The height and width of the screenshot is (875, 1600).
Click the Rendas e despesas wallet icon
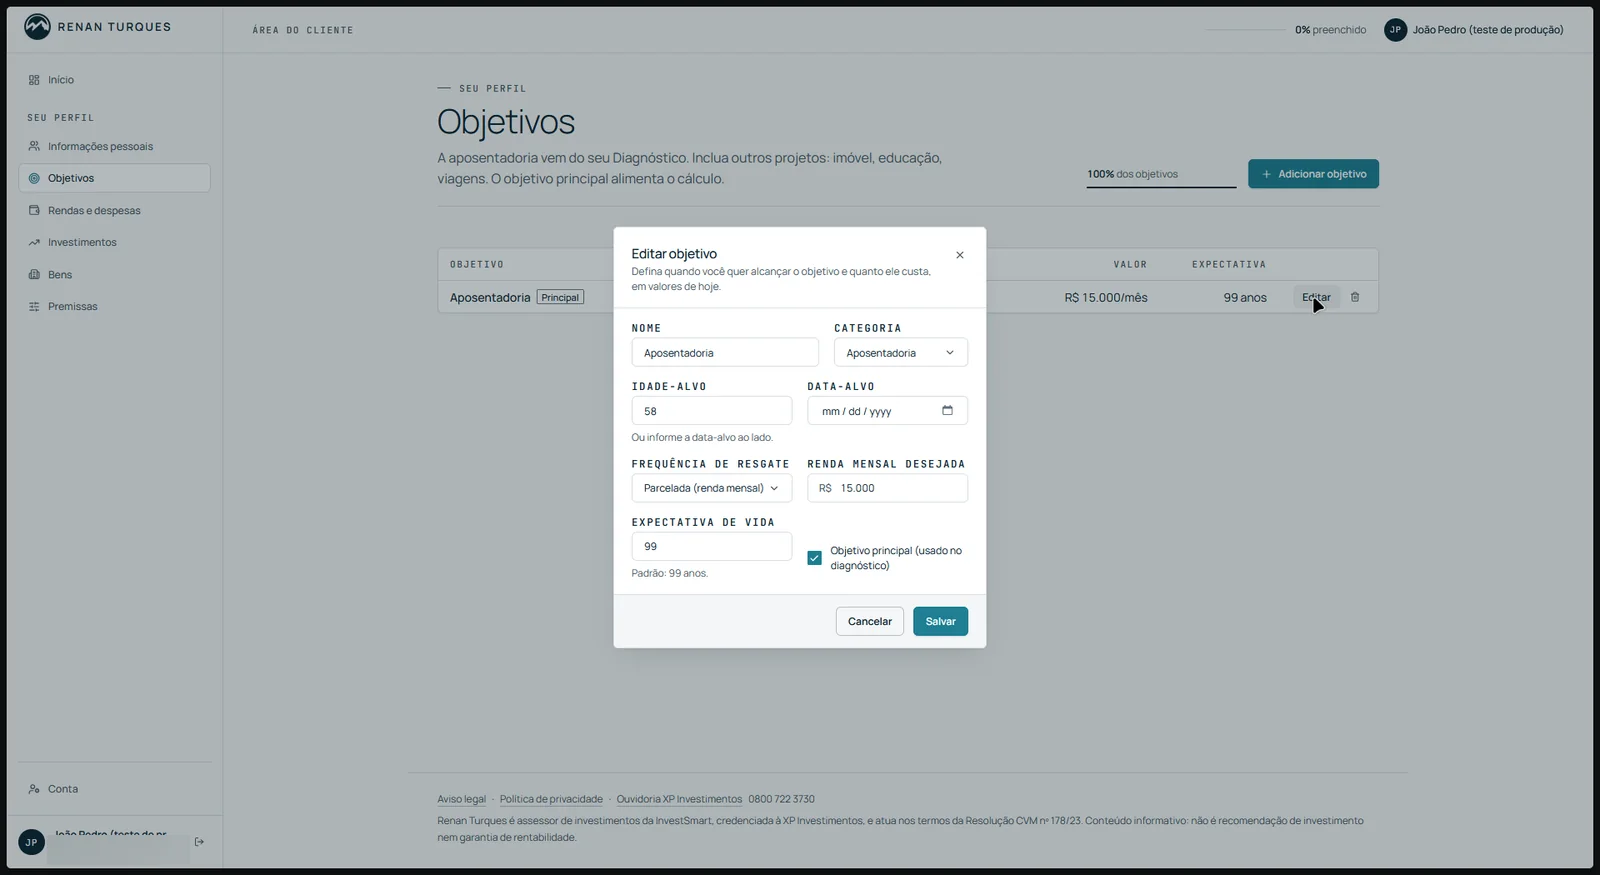click(x=34, y=210)
